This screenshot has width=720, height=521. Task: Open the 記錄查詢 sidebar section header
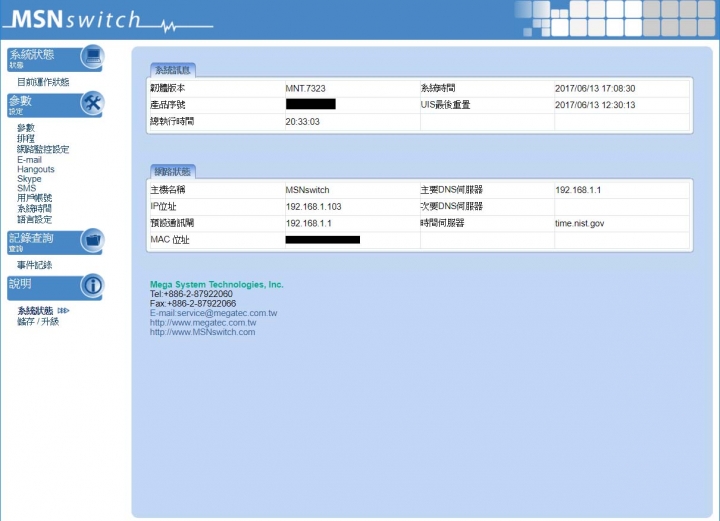[x=54, y=242]
